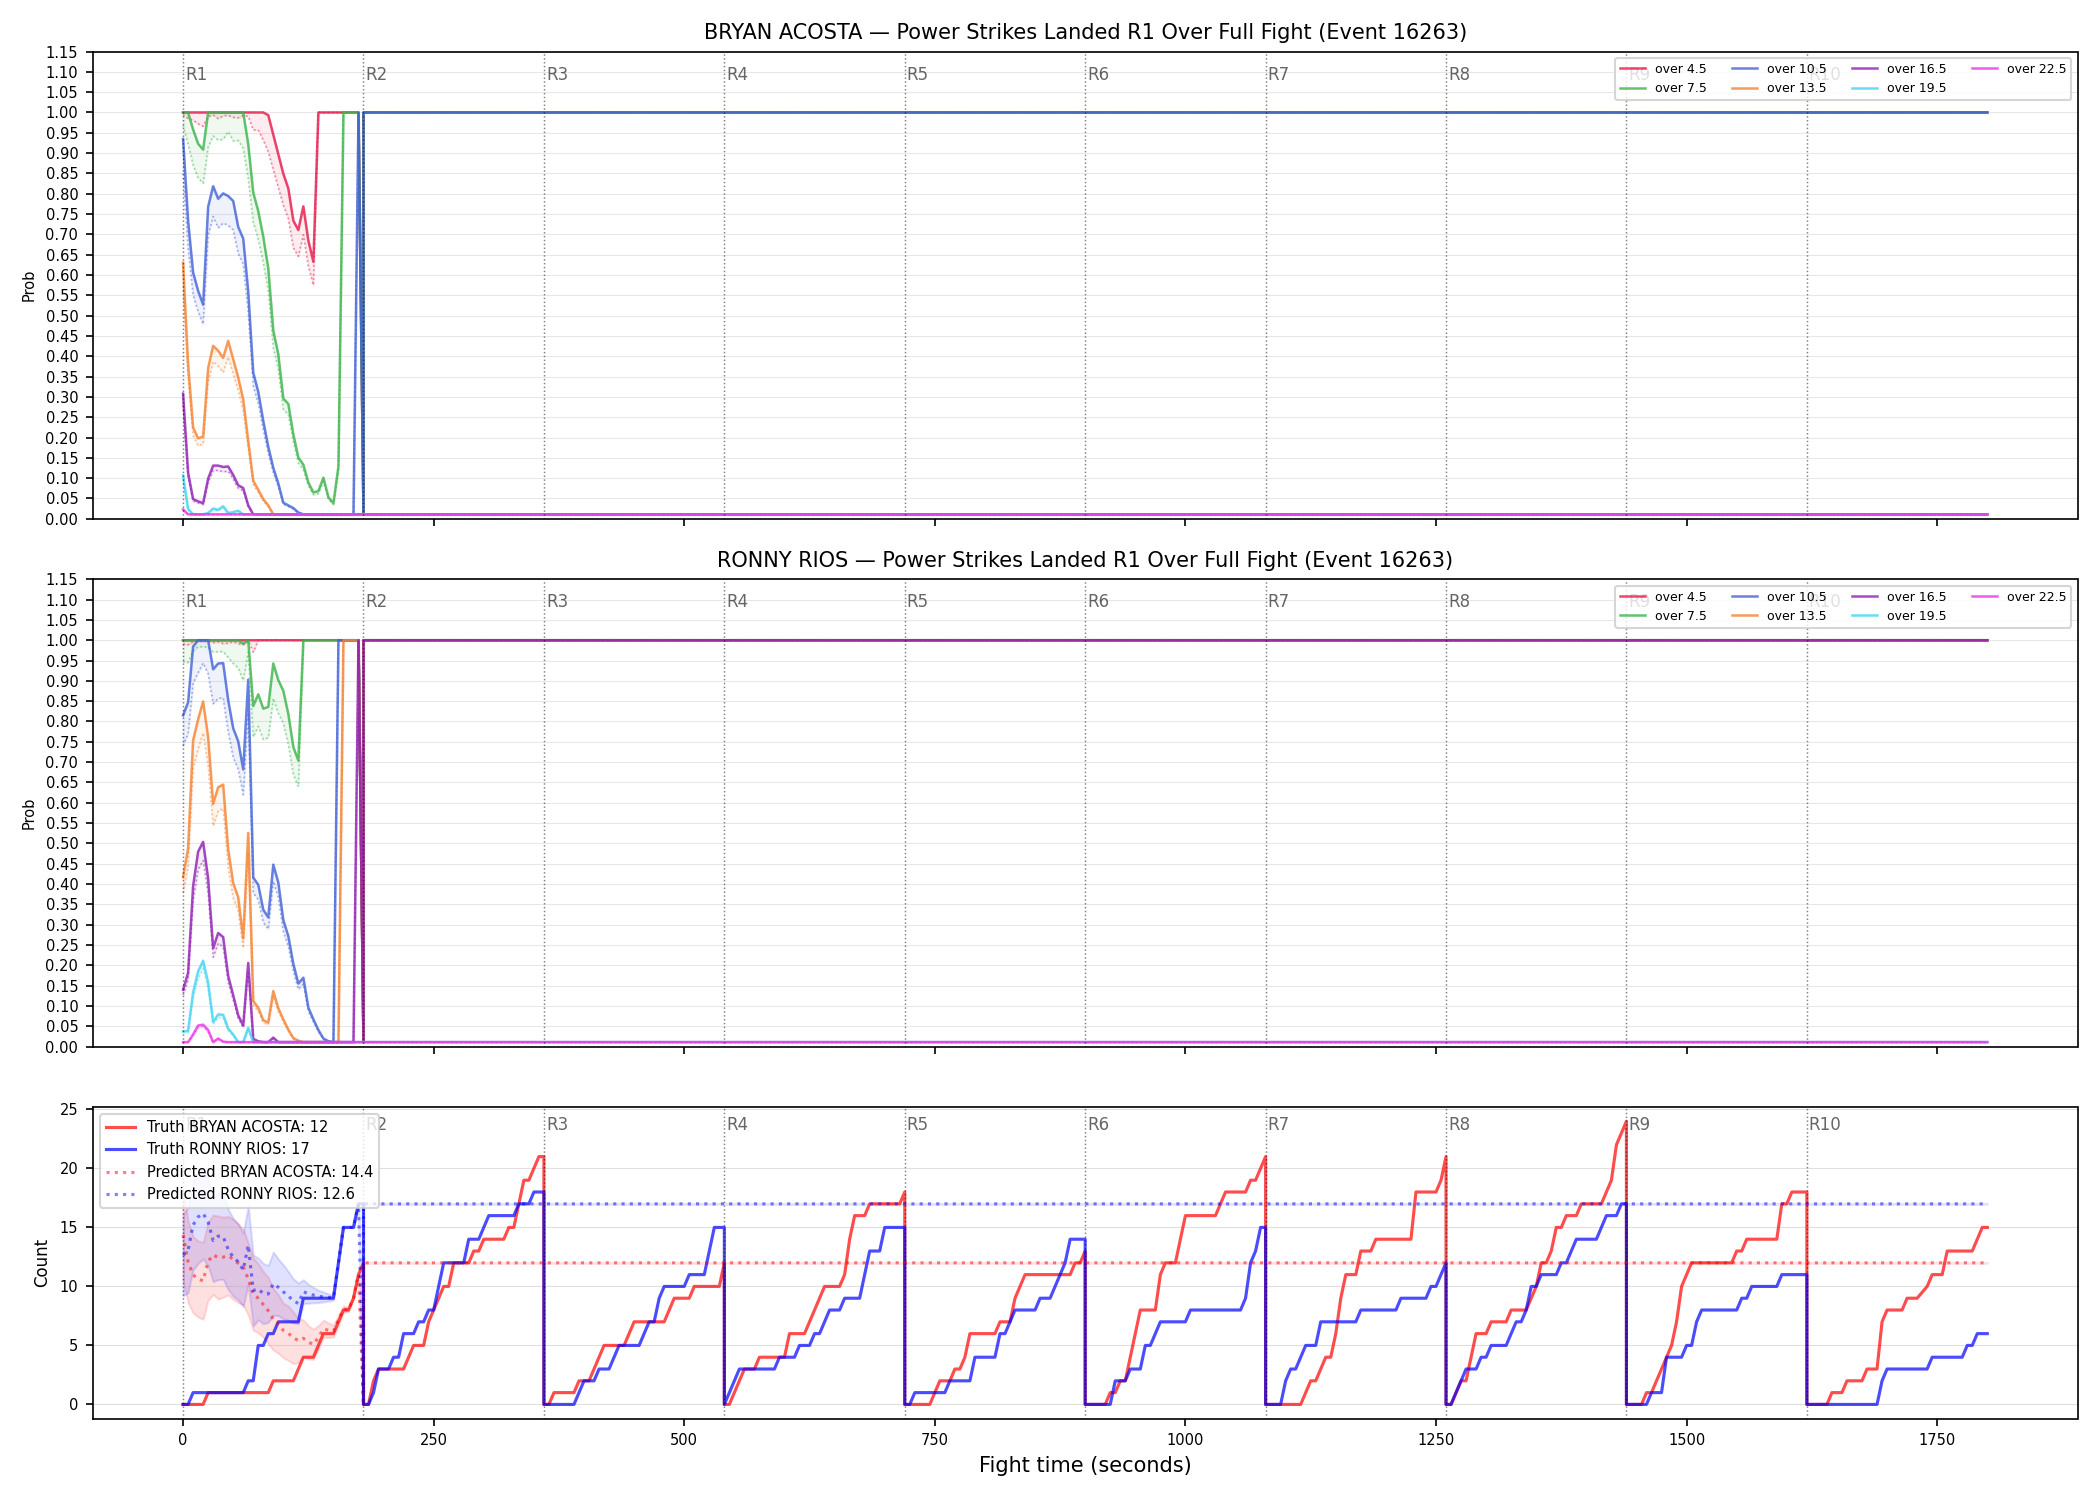This screenshot has height=1500, width=2100.
Task: Click the R8 round marker in Ronny Rios chart
Action: point(1459,601)
